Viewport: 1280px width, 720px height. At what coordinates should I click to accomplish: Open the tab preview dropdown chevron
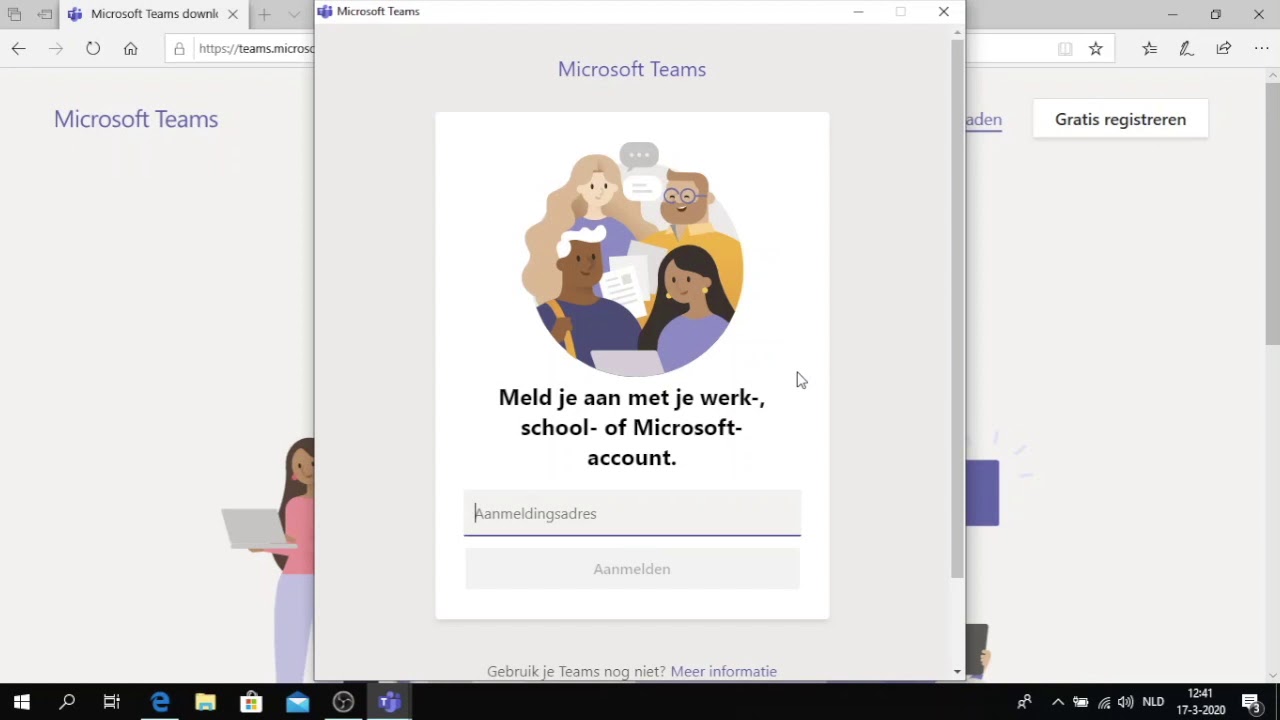(294, 15)
